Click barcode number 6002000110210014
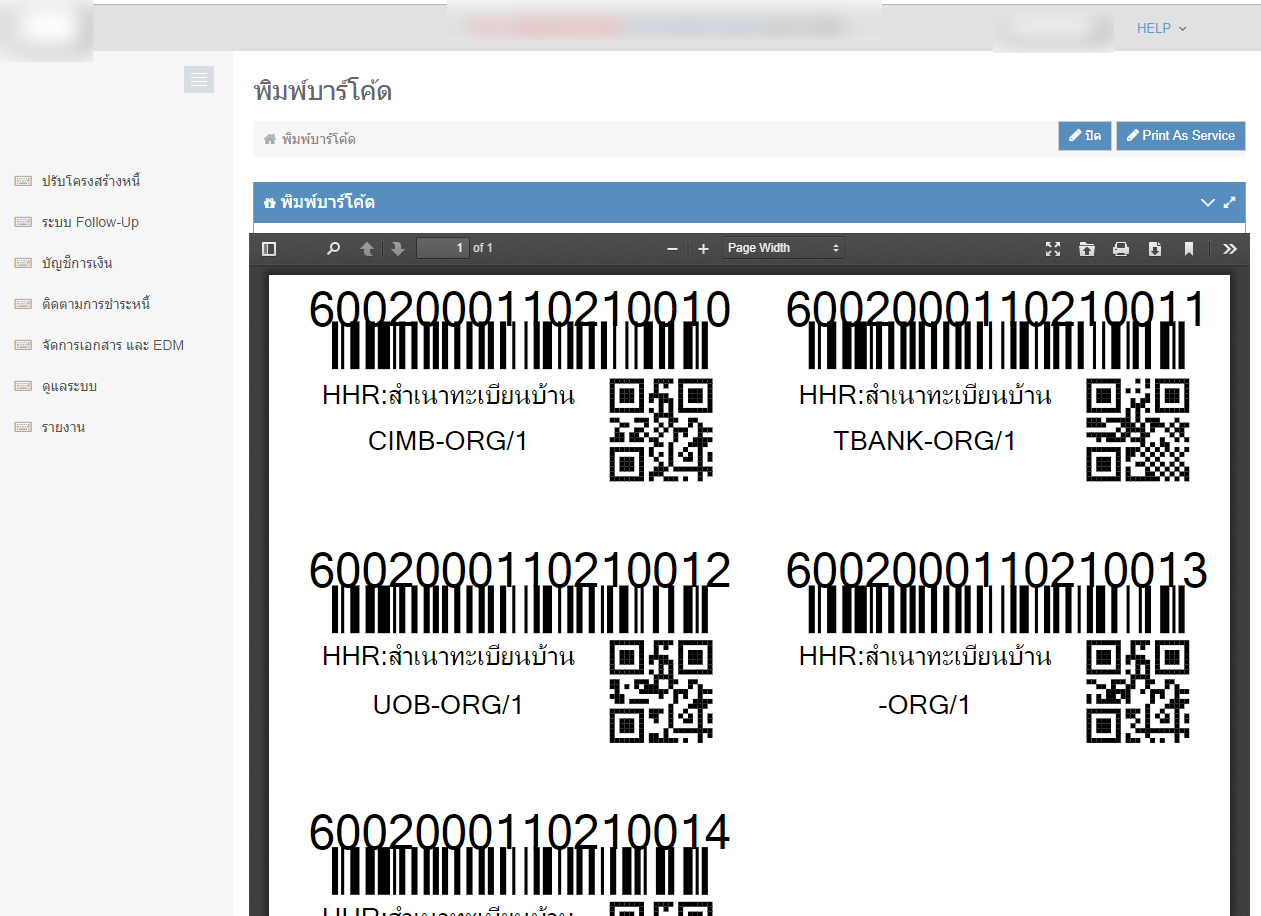Viewport: 1261px width, 916px height. pyautogui.click(x=520, y=832)
